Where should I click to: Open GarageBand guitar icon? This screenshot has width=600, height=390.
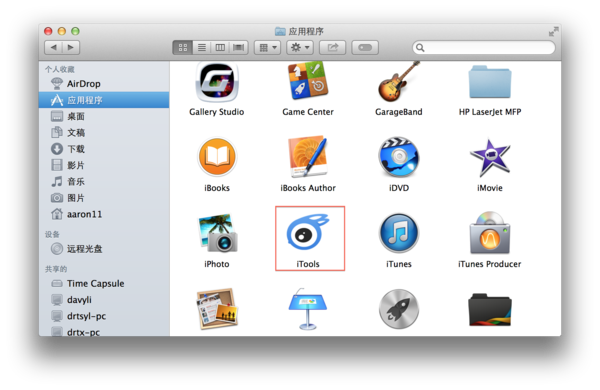coord(399,82)
